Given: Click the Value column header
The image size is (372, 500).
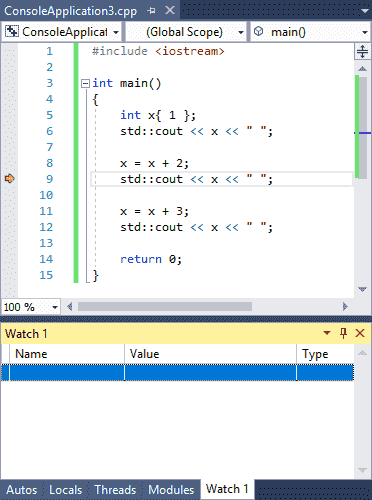Looking at the screenshot, I should tap(210, 354).
